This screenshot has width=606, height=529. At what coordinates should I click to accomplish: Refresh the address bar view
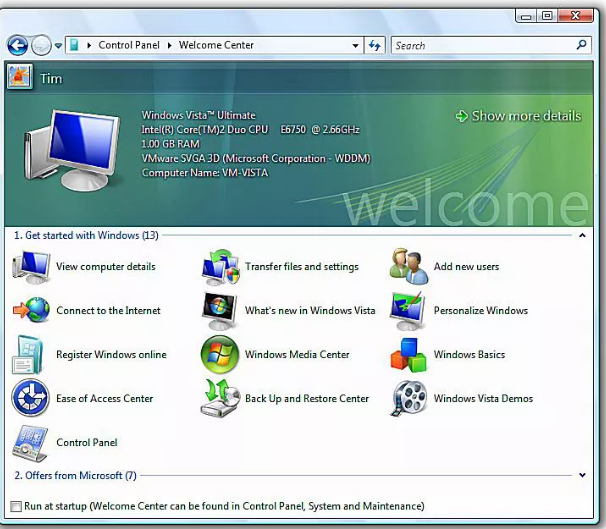click(374, 46)
